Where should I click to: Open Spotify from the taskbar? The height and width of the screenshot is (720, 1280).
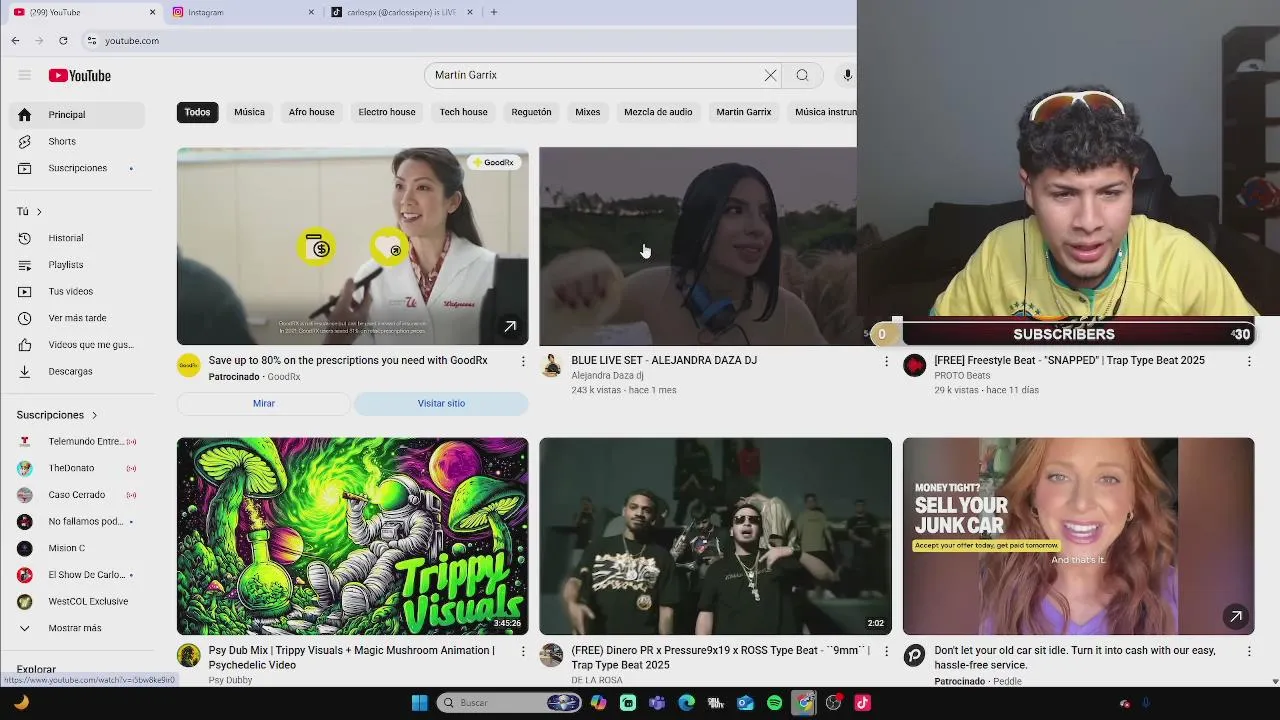775,703
